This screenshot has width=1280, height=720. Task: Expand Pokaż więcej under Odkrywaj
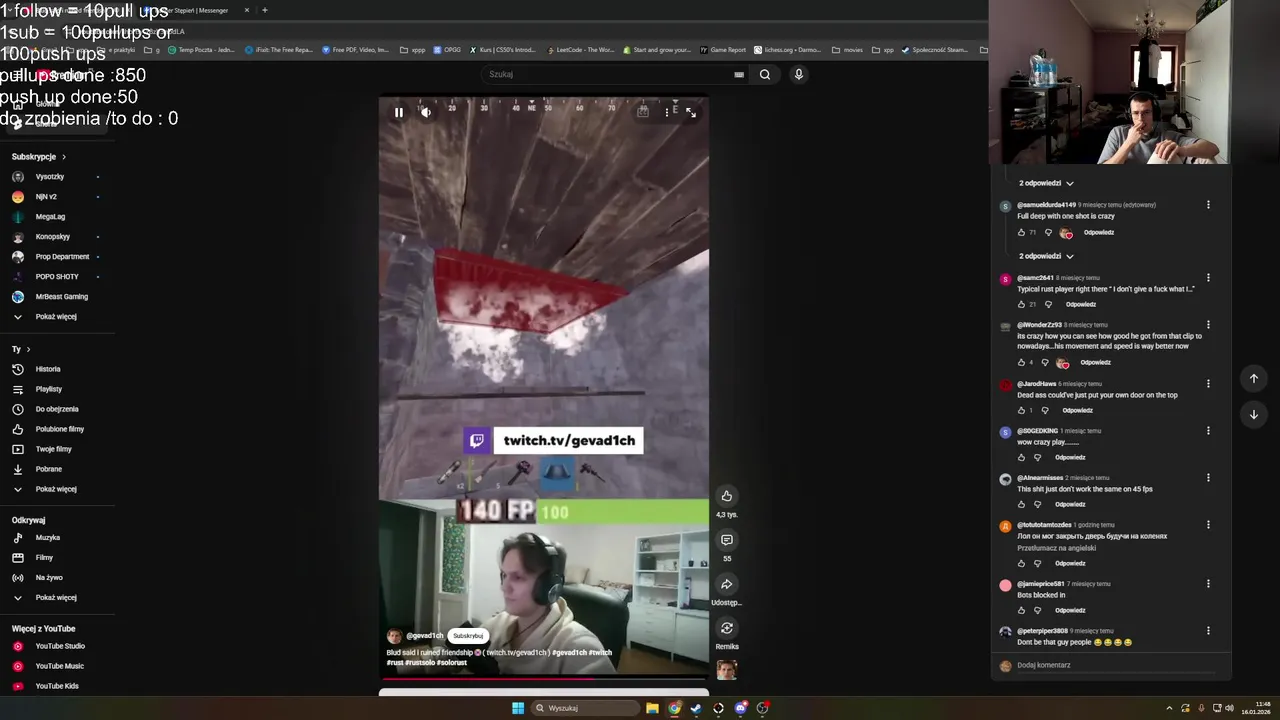pos(55,598)
